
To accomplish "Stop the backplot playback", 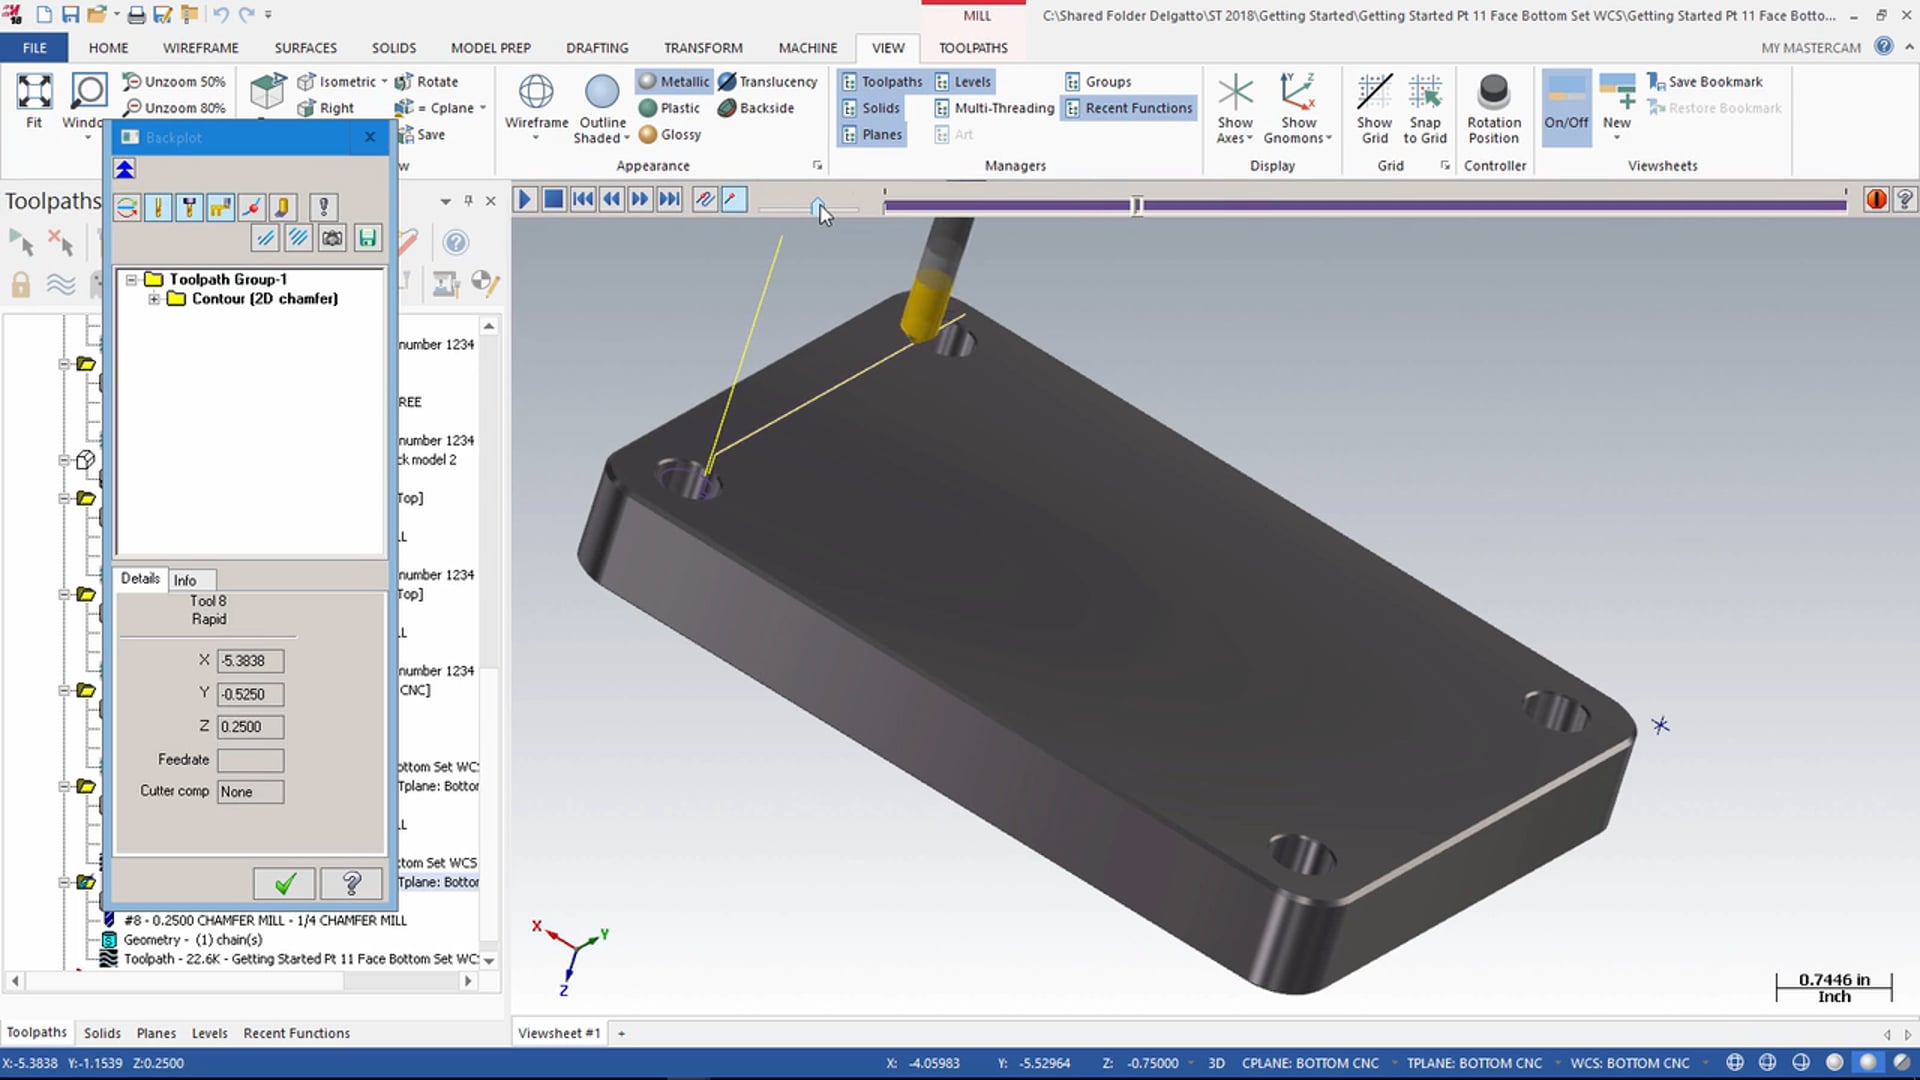I will (x=553, y=199).
